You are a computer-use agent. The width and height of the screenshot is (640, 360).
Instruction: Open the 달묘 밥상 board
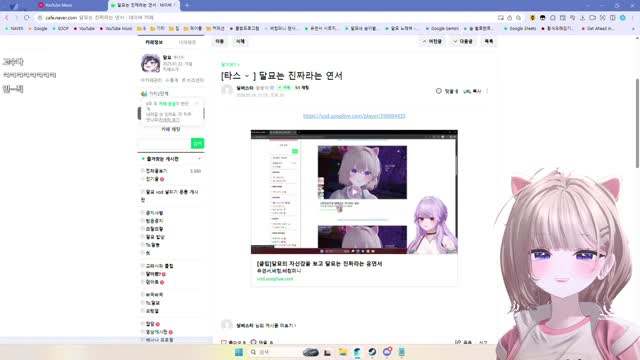coord(155,237)
